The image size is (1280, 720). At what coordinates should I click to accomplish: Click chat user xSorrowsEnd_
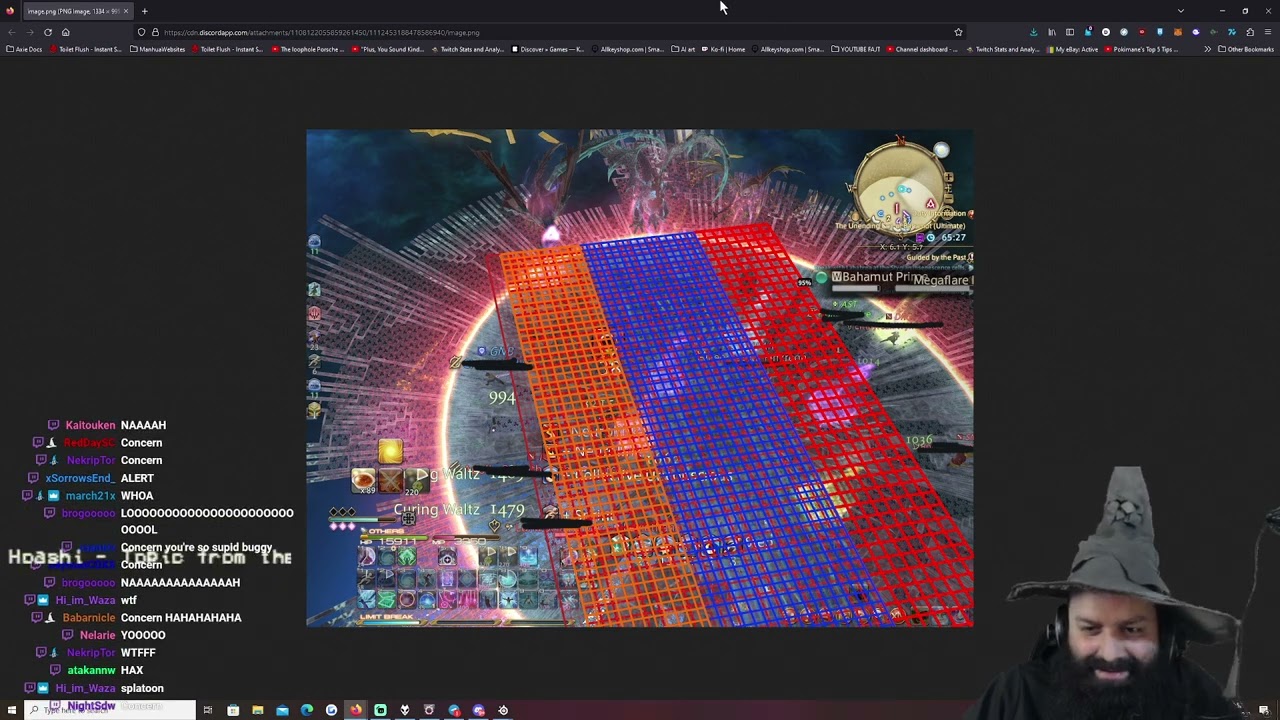coord(81,478)
